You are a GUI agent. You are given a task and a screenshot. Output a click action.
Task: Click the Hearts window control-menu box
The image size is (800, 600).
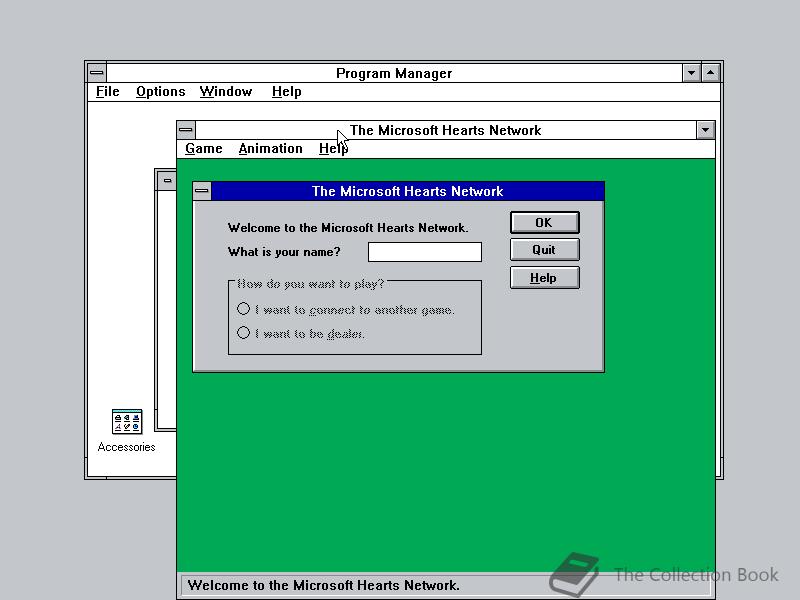[x=185, y=129]
